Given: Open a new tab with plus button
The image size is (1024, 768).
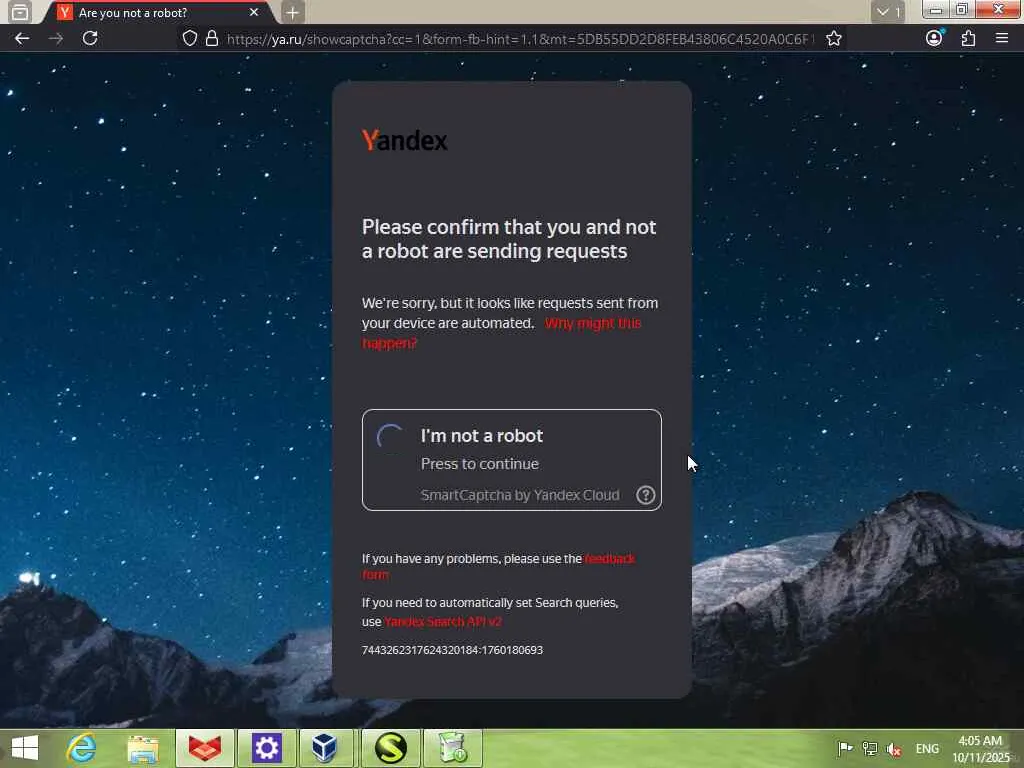Looking at the screenshot, I should (x=293, y=12).
